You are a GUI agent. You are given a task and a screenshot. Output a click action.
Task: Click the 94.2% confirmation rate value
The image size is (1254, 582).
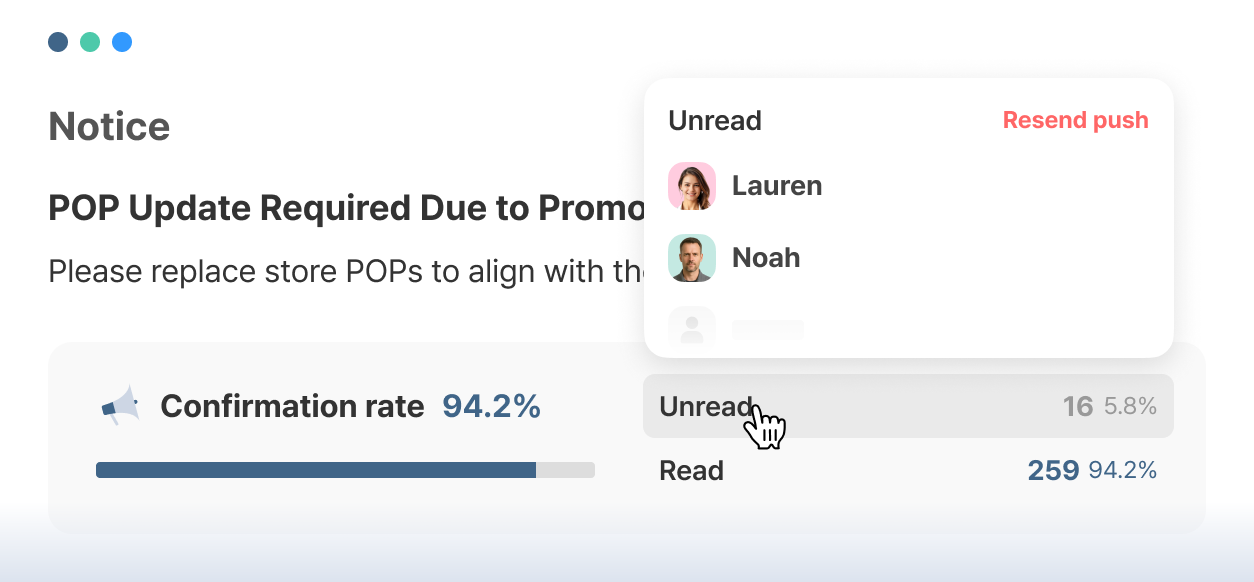click(491, 406)
